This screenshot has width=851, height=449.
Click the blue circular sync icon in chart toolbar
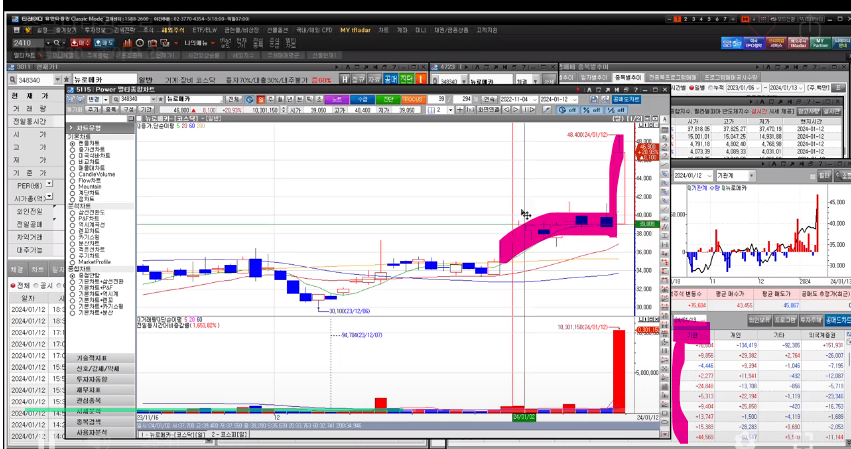[250, 99]
